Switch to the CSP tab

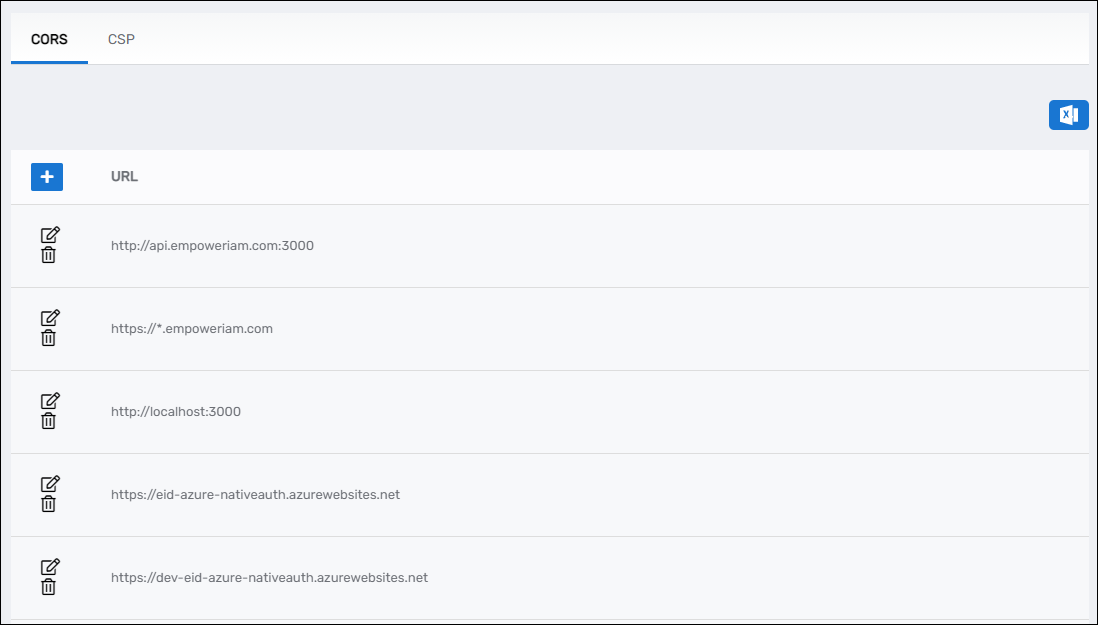click(120, 39)
